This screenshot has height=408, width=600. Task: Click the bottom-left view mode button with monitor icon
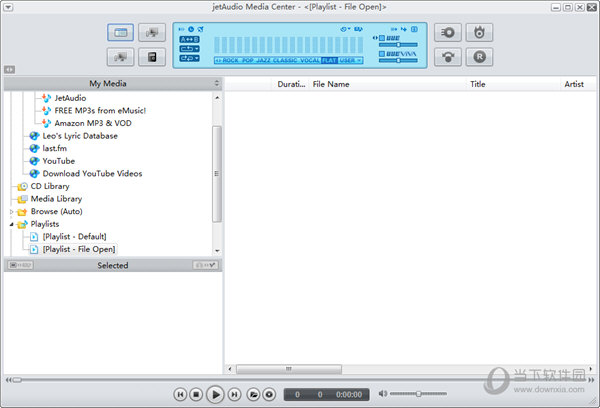pyautogui.click(x=121, y=57)
